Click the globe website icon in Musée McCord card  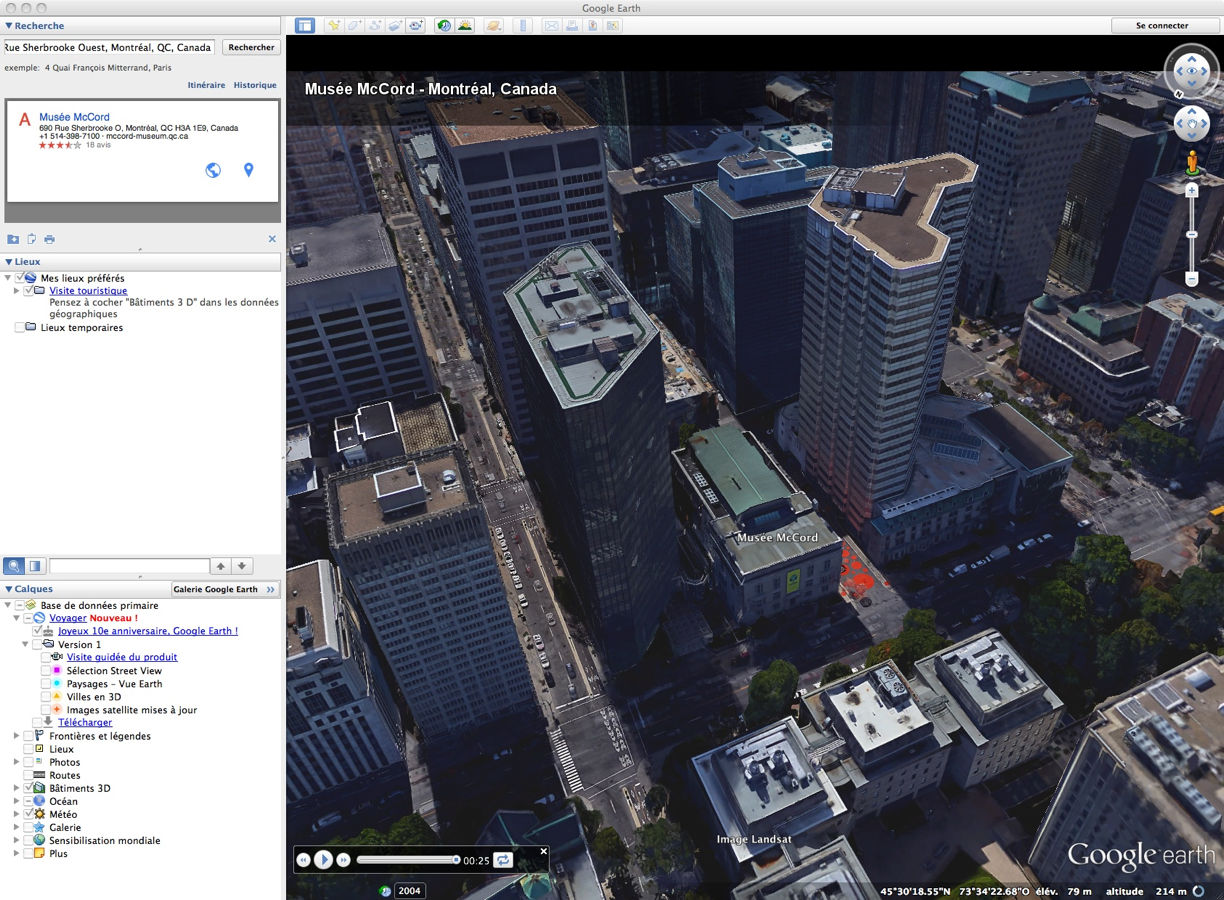(213, 170)
